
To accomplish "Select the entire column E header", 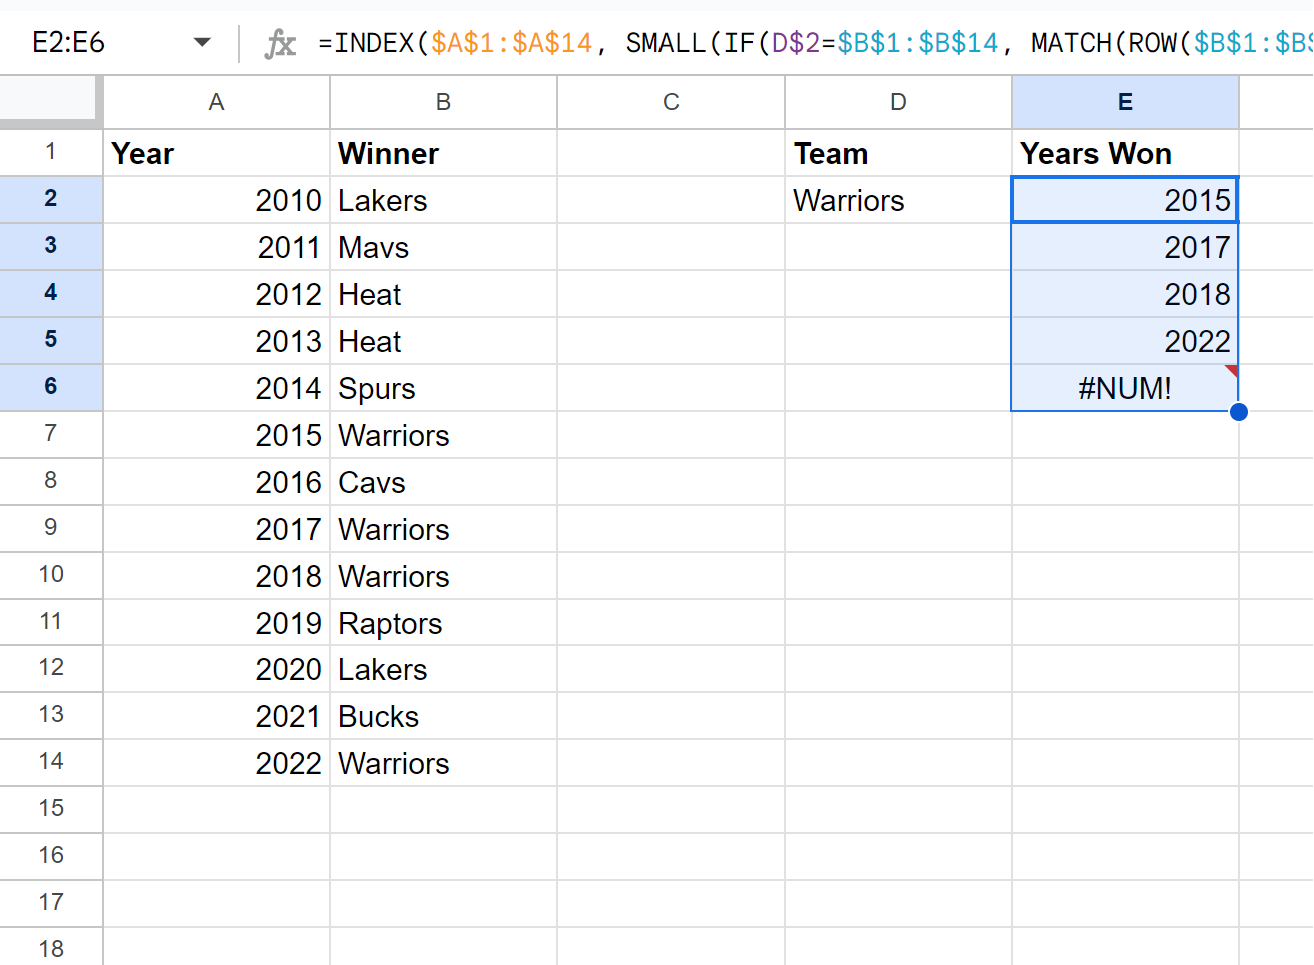I will pos(1125,102).
